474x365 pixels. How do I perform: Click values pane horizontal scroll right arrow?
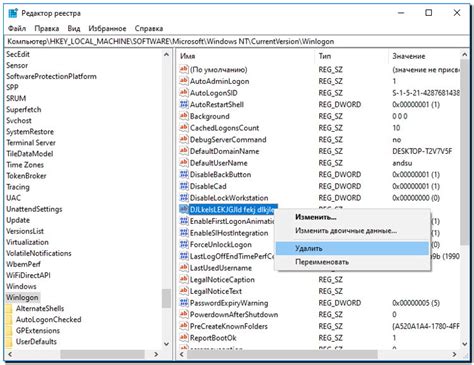point(454,354)
